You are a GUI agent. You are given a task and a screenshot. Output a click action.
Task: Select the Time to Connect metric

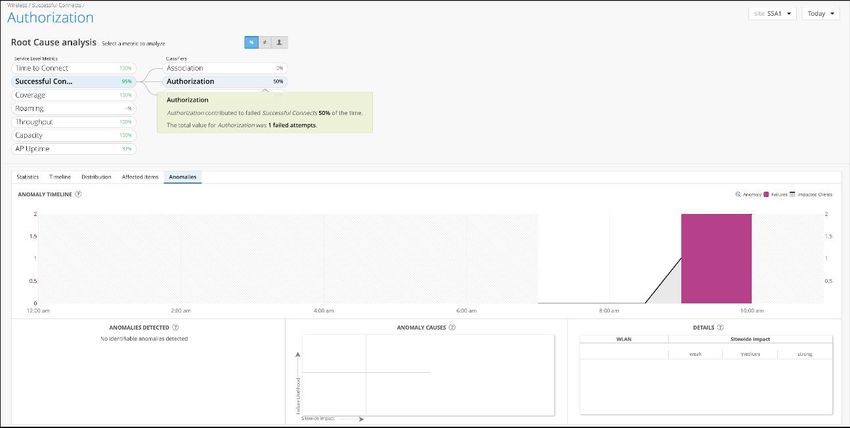coord(74,68)
